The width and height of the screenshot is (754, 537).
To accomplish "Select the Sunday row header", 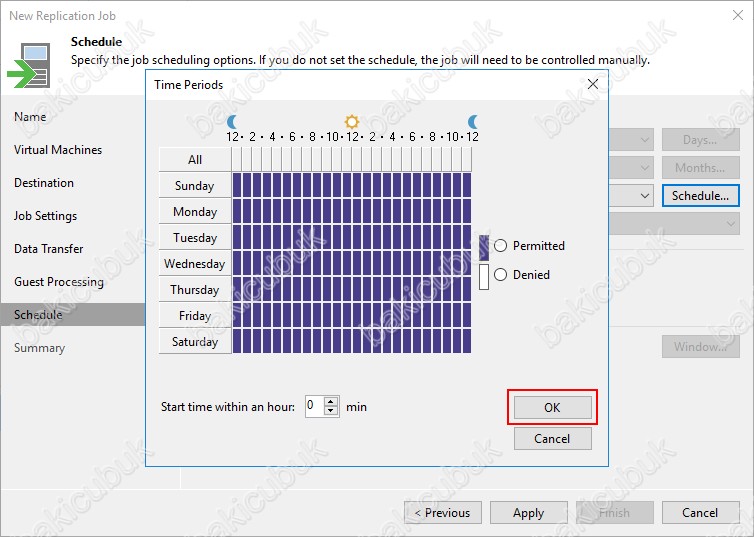I will click(195, 186).
